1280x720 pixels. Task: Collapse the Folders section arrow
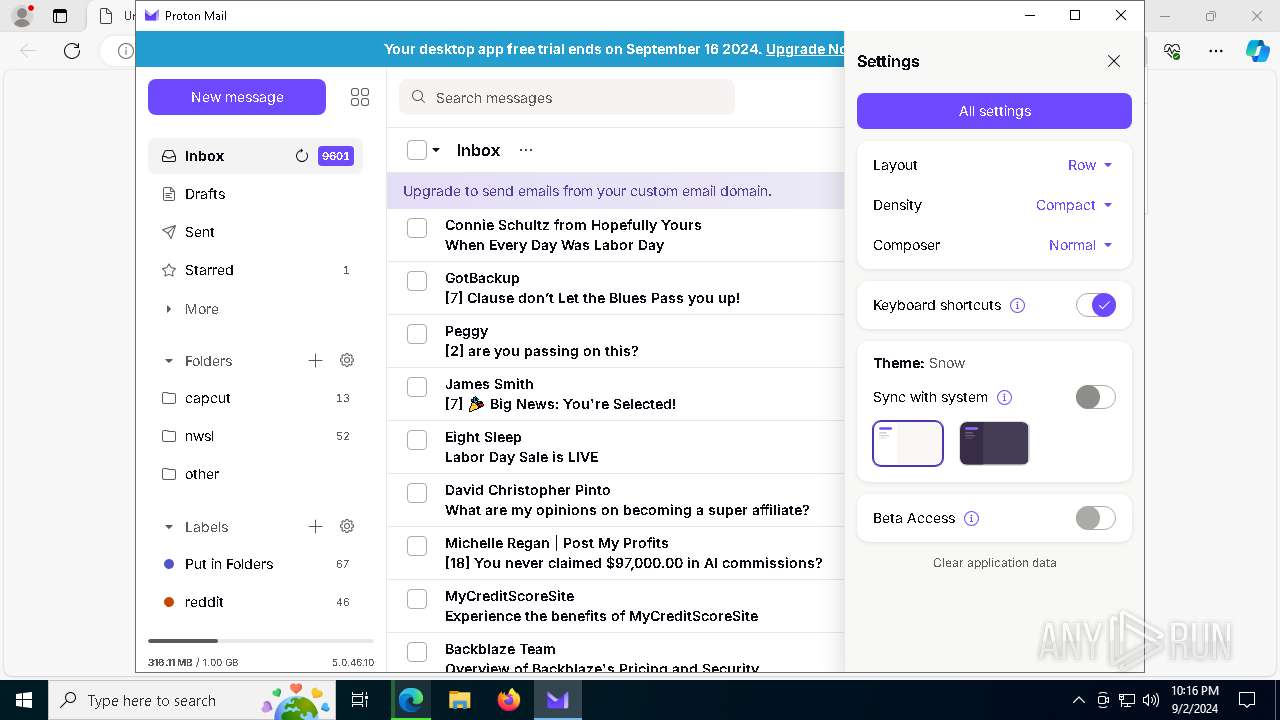pyautogui.click(x=168, y=361)
